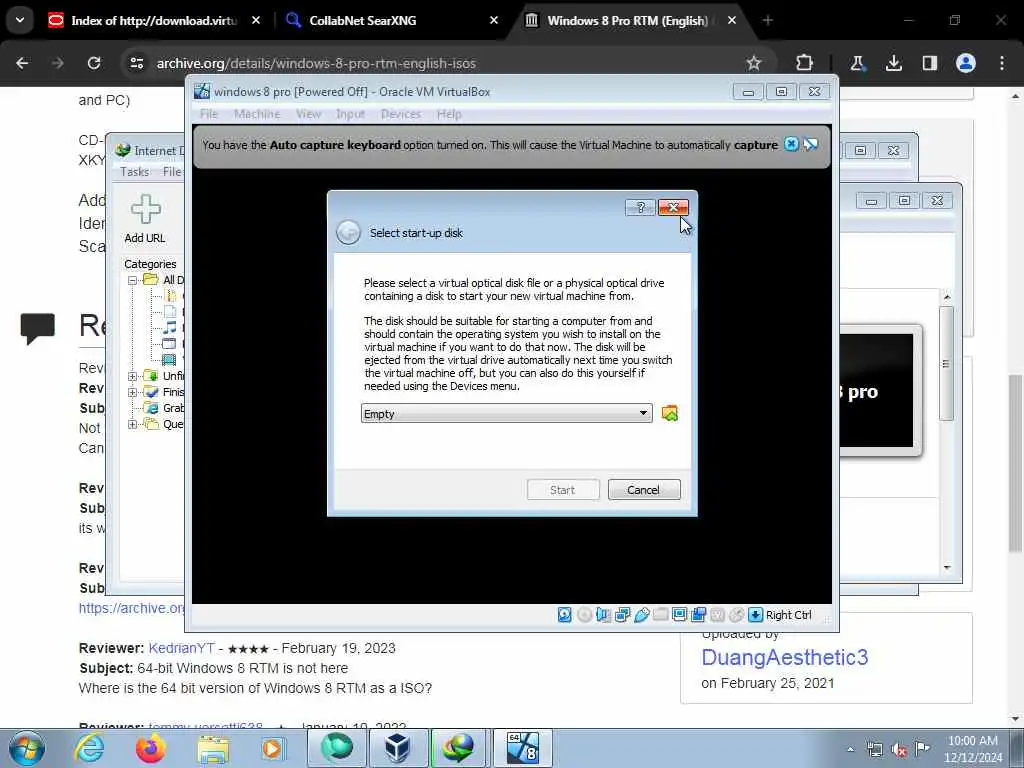
Task: Switch to the Index of download.virtualbox tab
Action: point(155,20)
